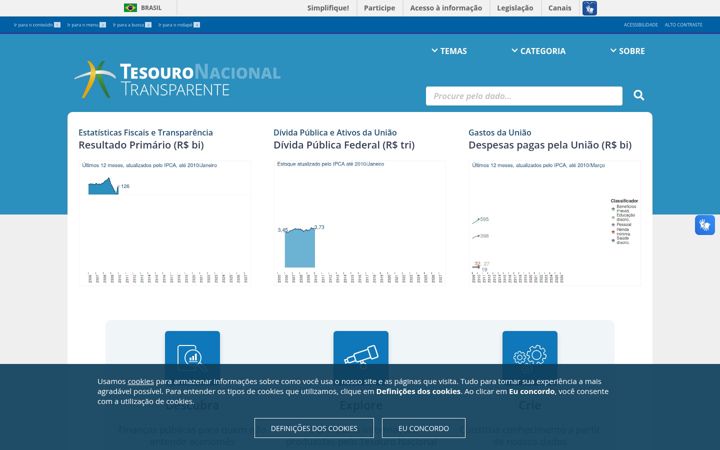Screen dimensions: 720x450
Task: Click the Resultado Primário area chart
Action: (164, 223)
